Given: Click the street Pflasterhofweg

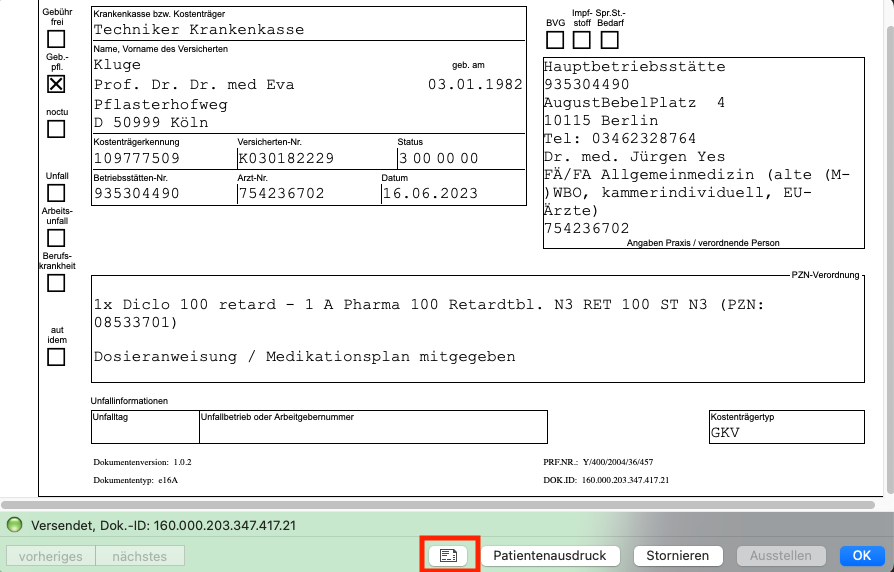Looking at the screenshot, I should pos(160,104).
